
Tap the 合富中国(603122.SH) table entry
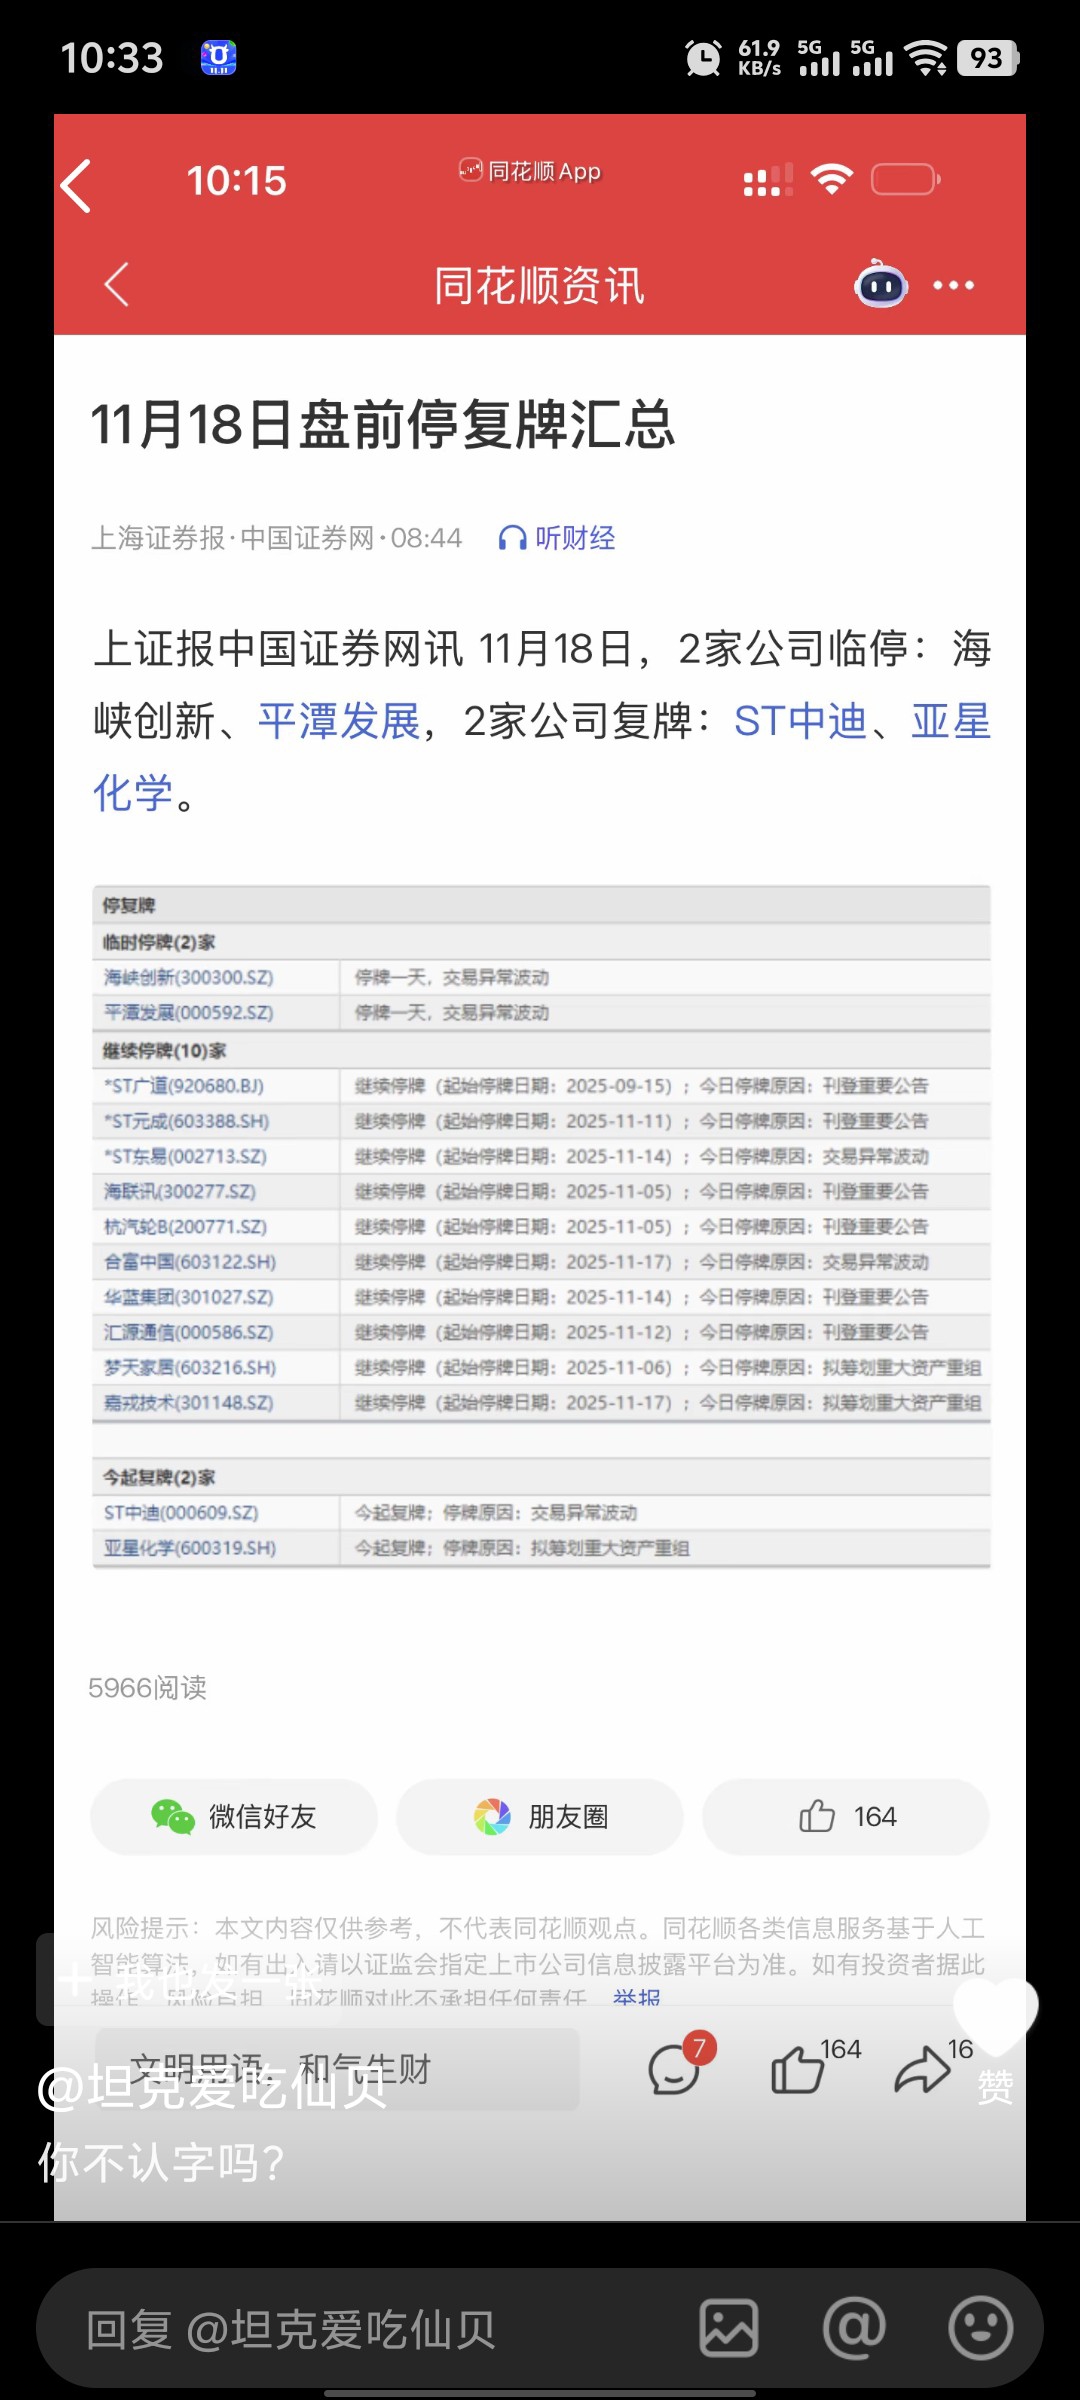pyautogui.click(x=190, y=1262)
